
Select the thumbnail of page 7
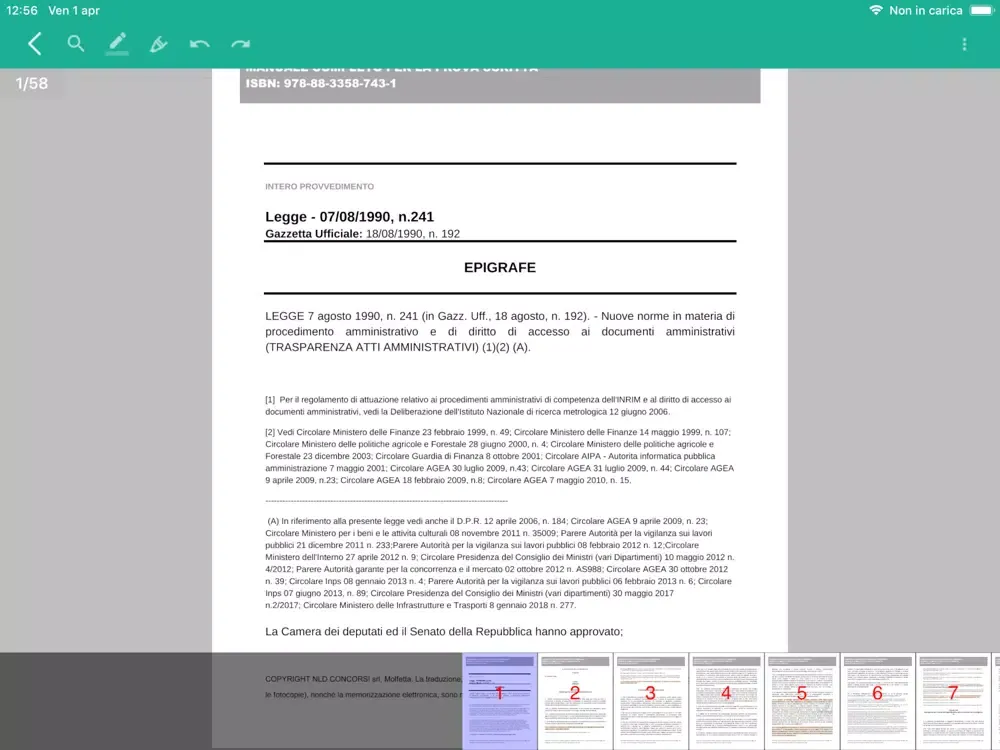(953, 698)
